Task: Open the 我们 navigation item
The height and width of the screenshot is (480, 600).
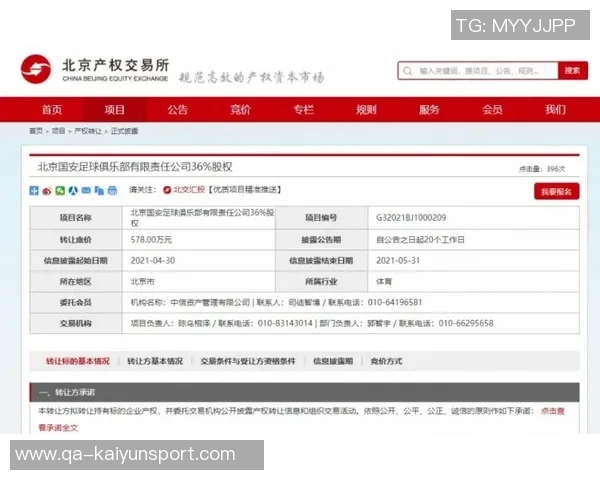Action: click(x=555, y=110)
